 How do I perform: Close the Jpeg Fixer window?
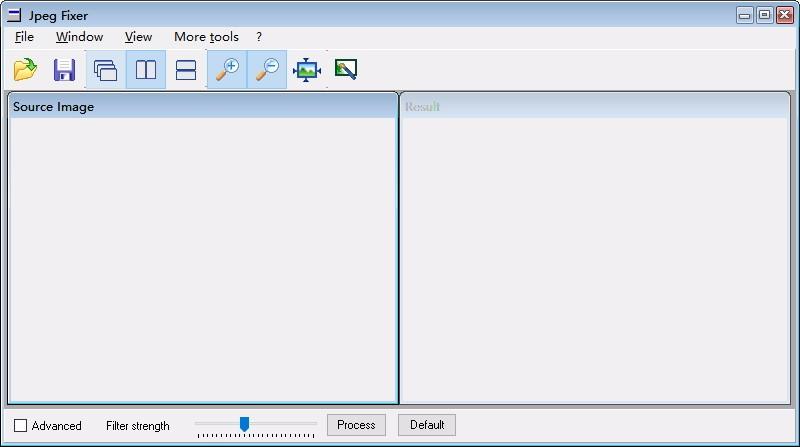(785, 15)
